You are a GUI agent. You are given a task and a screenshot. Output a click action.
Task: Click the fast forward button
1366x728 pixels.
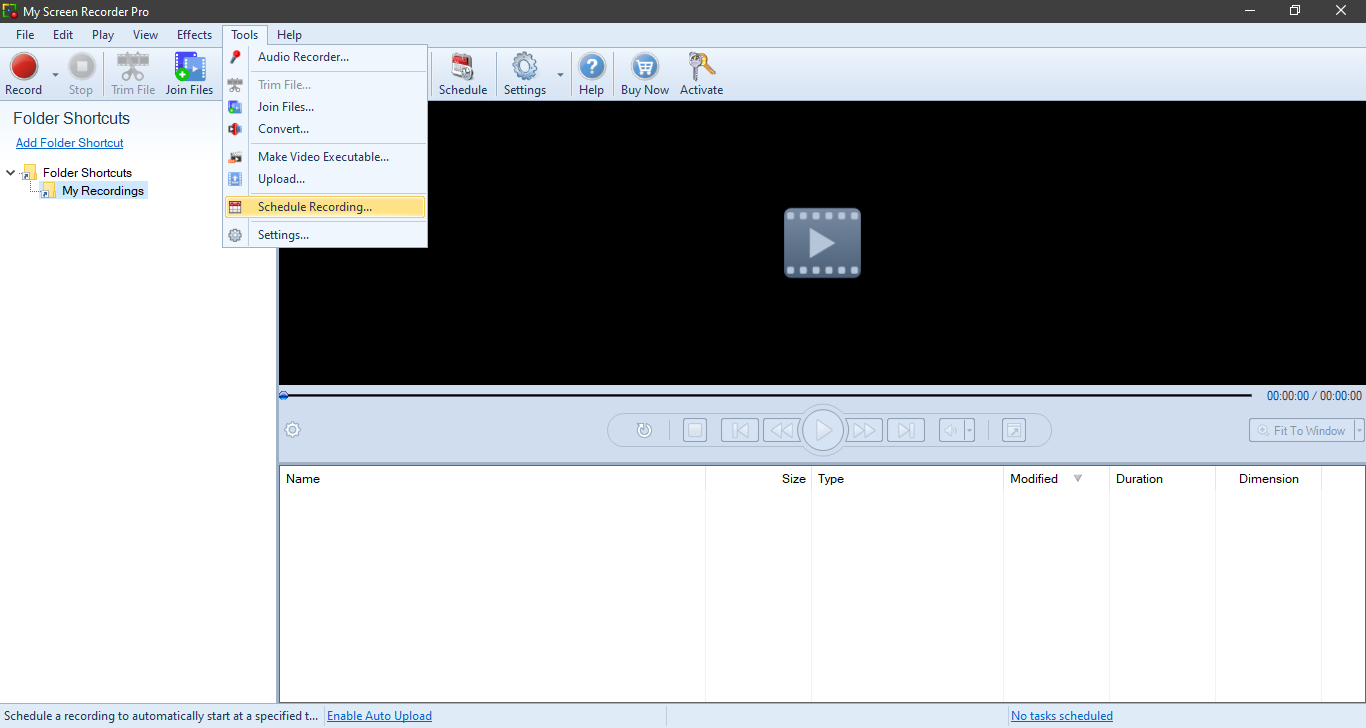[x=865, y=431]
